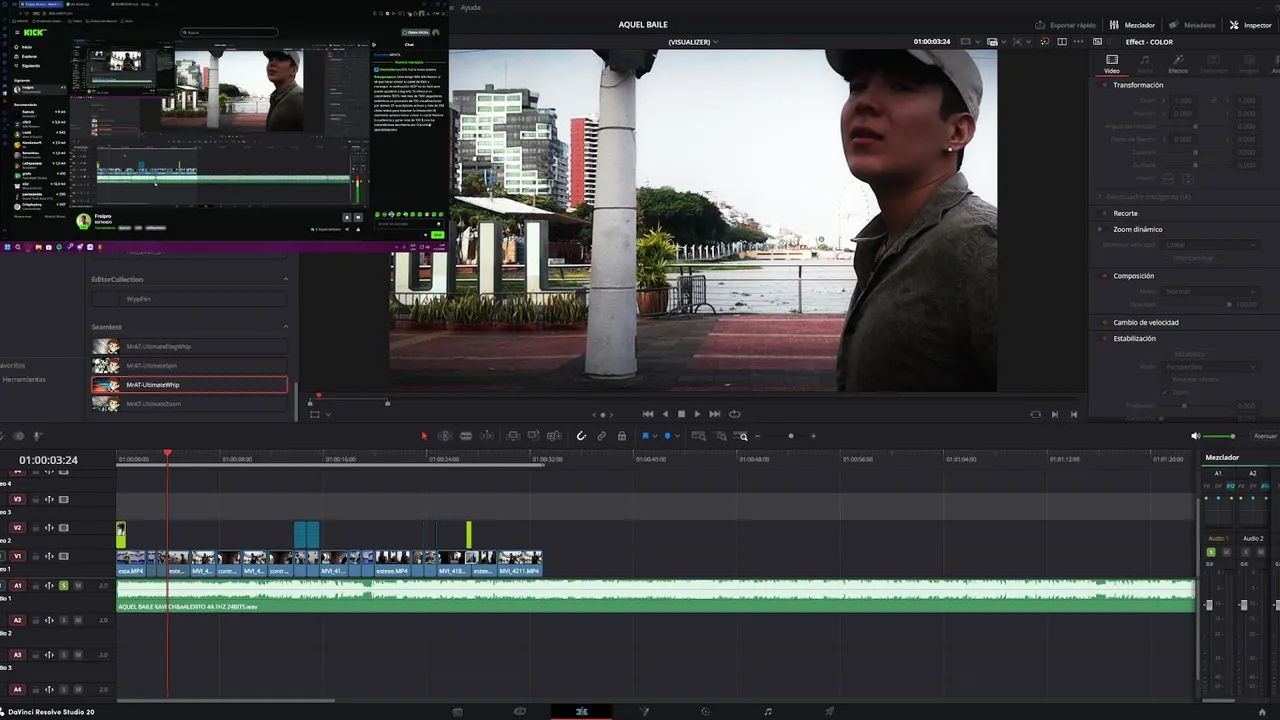Click Exportar rápido

click(x=1065, y=25)
